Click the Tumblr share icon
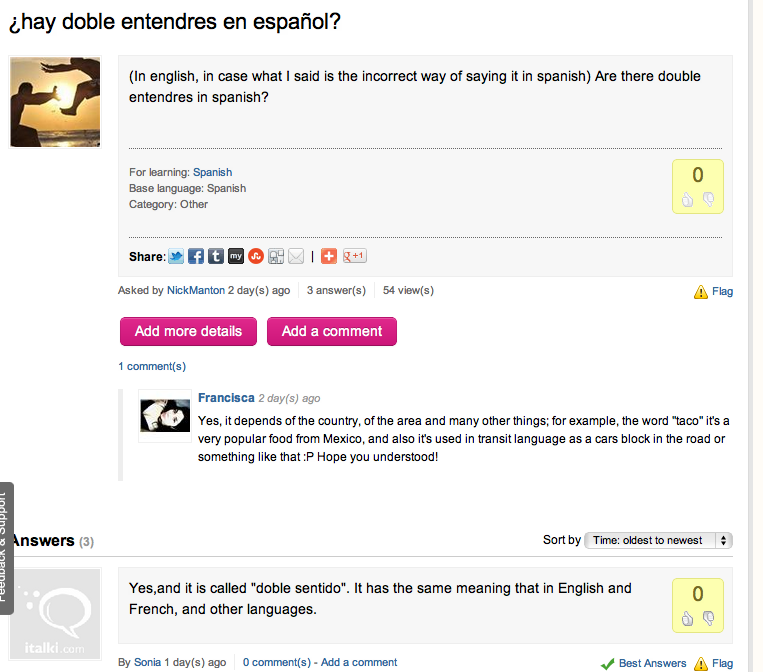Viewport: 763px width, 672px height. coord(216,256)
